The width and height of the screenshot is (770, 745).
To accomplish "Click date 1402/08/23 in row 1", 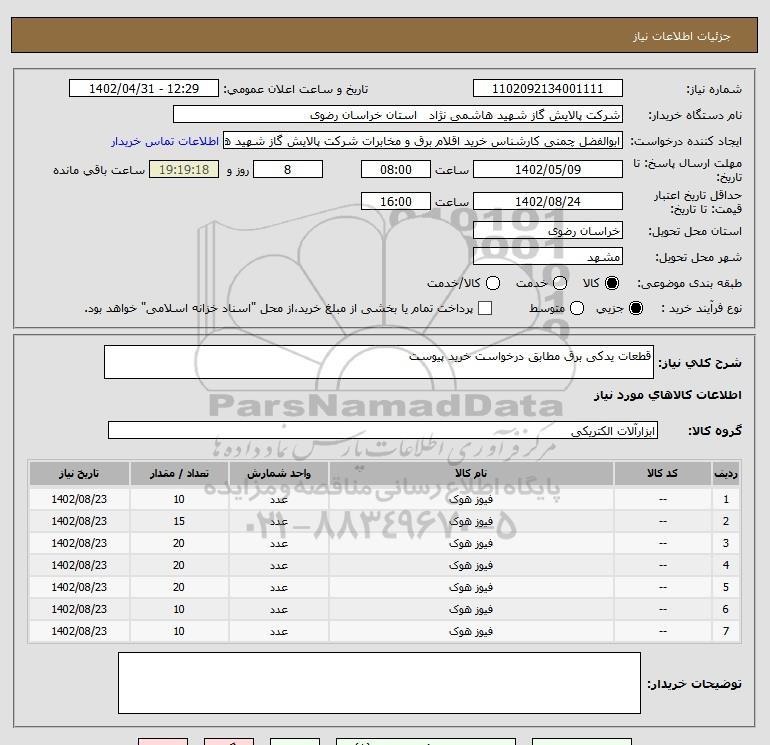I will (79, 499).
